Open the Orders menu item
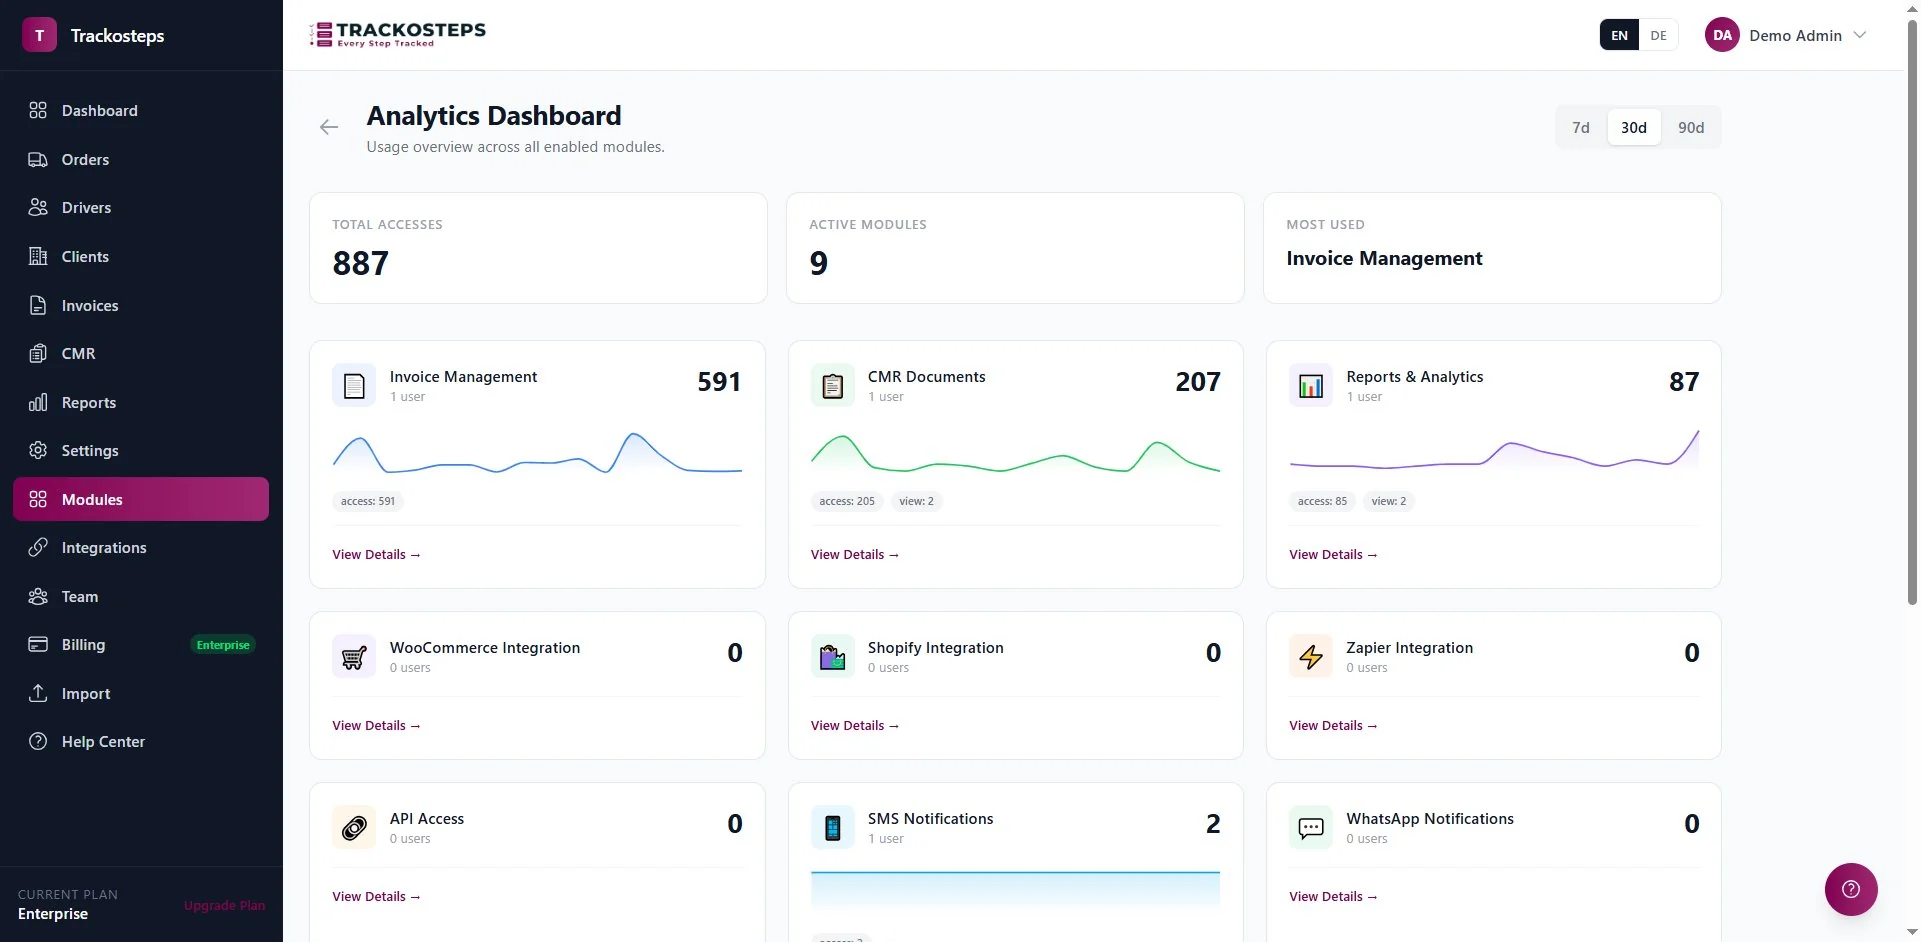This screenshot has height=942, width=1921. pyautogui.click(x=141, y=159)
